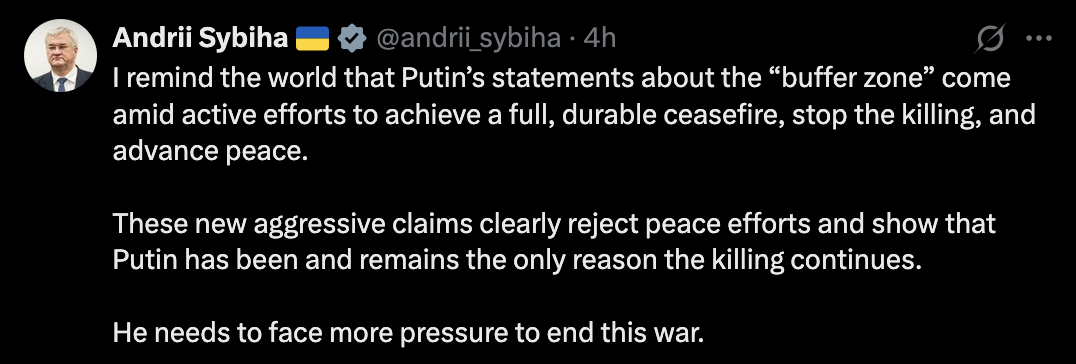Image resolution: width=1076 pixels, height=364 pixels.
Task: Click the text "advance peace."
Action: point(207,150)
